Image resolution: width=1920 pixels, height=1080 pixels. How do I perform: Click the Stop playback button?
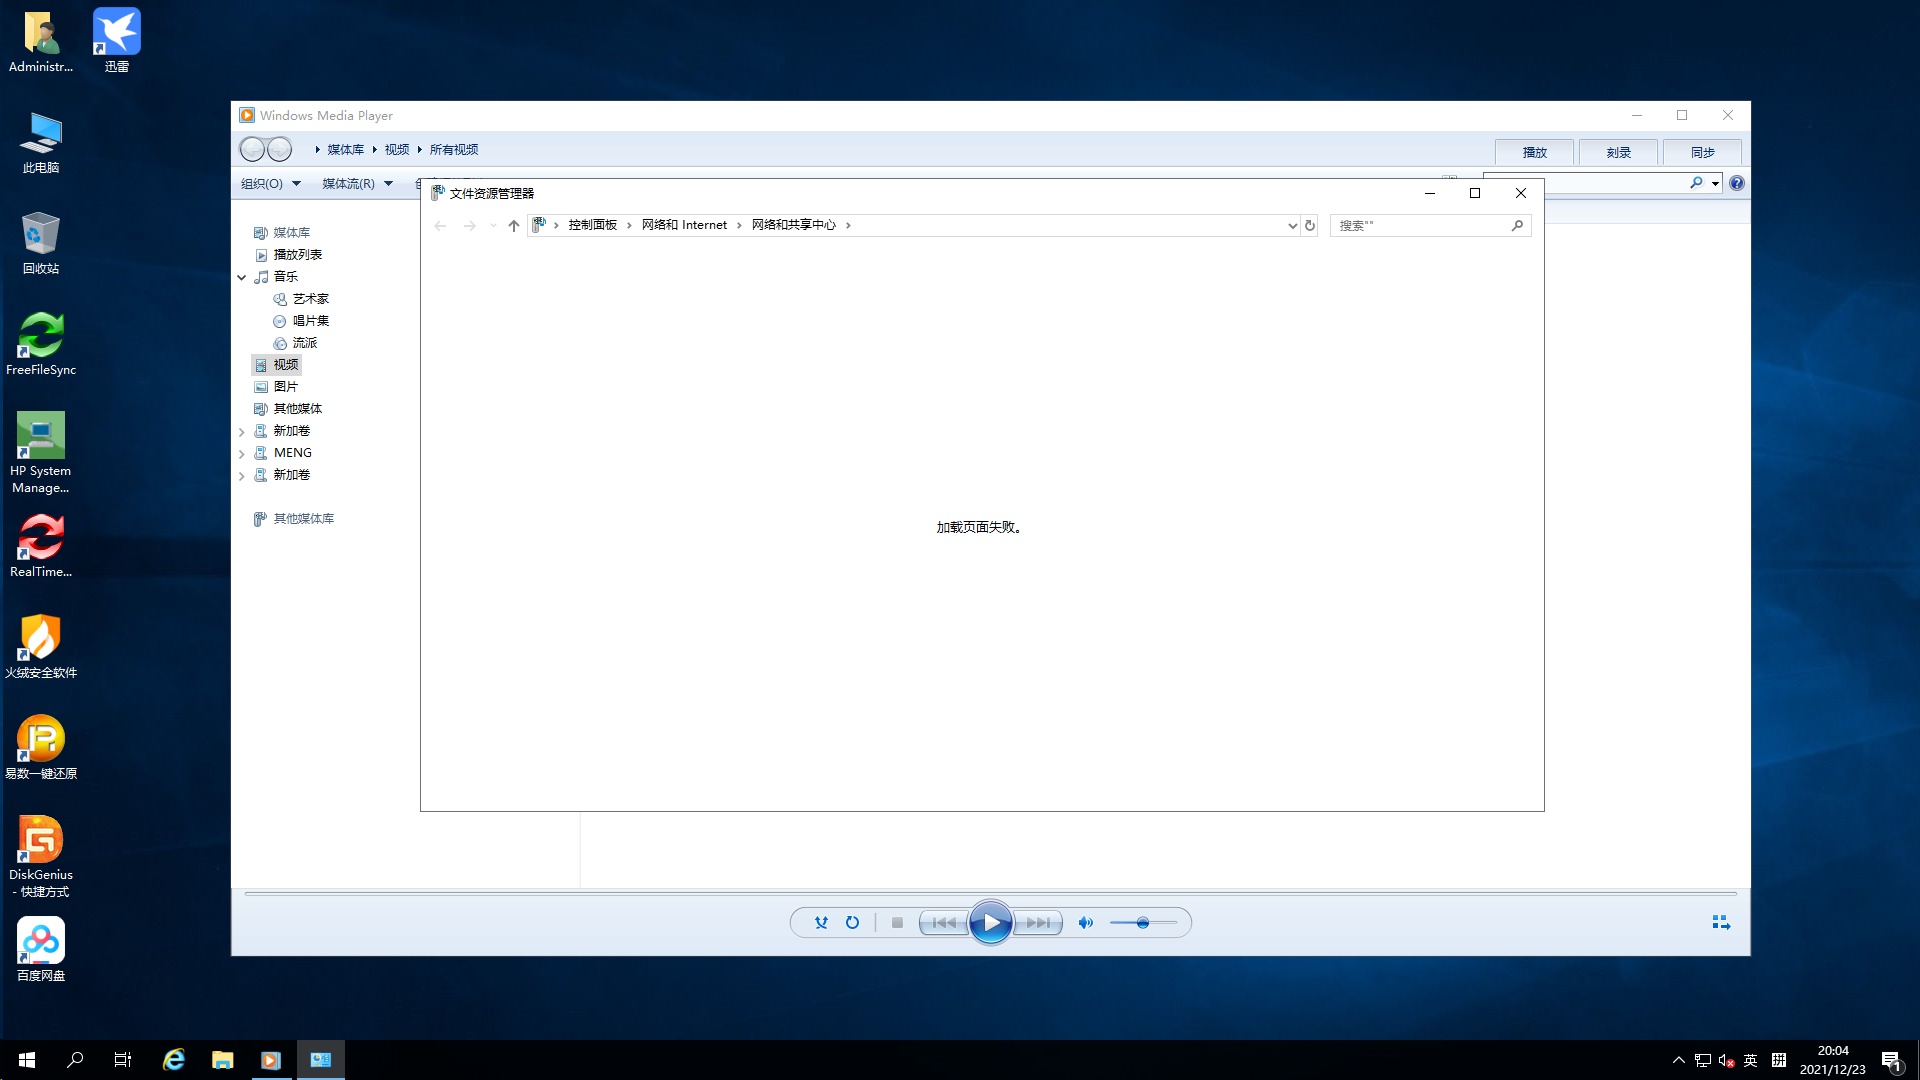(x=897, y=923)
